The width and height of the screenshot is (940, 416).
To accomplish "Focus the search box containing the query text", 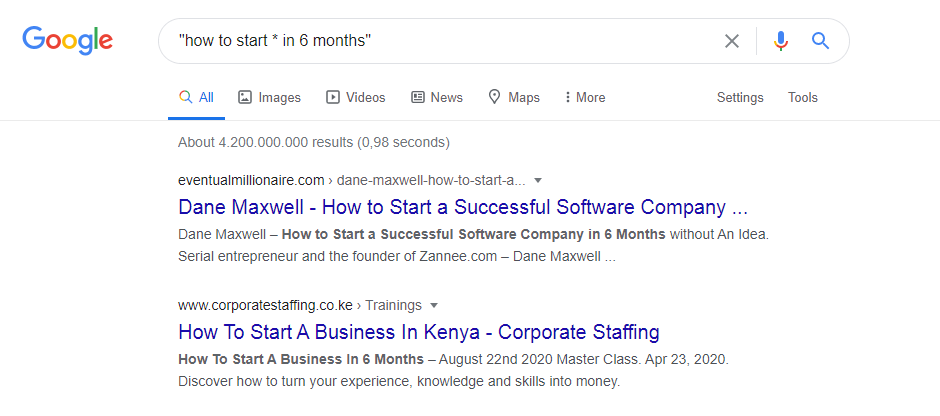I will click(x=444, y=41).
